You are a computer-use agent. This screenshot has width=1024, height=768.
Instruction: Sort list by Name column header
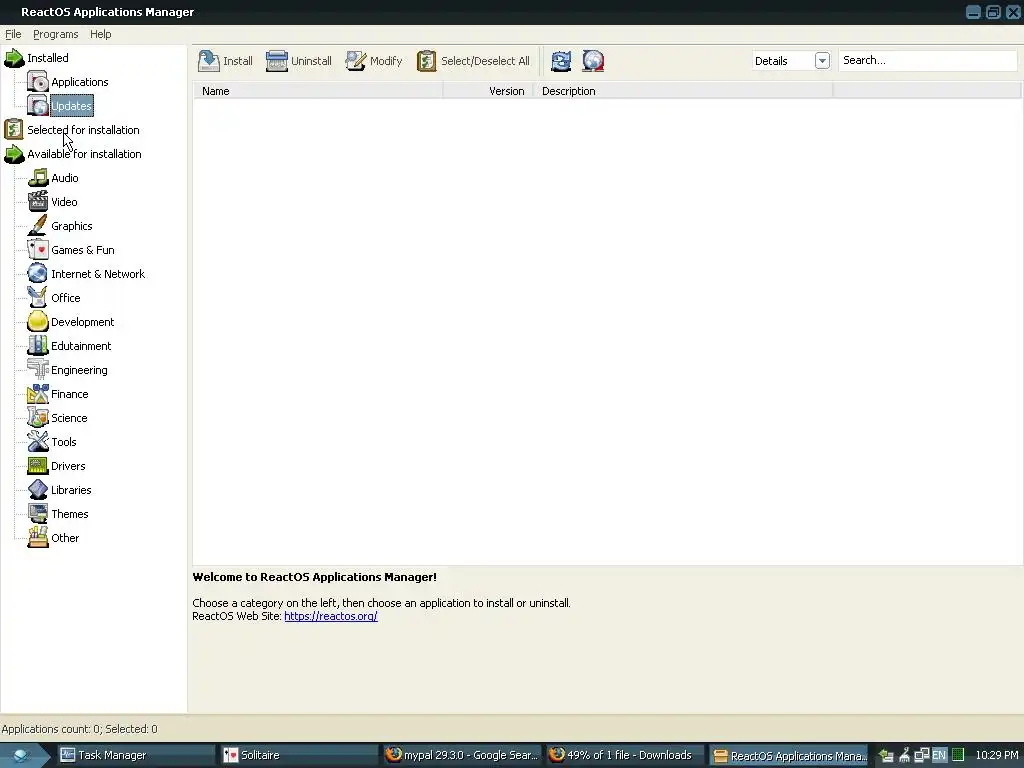click(318, 91)
